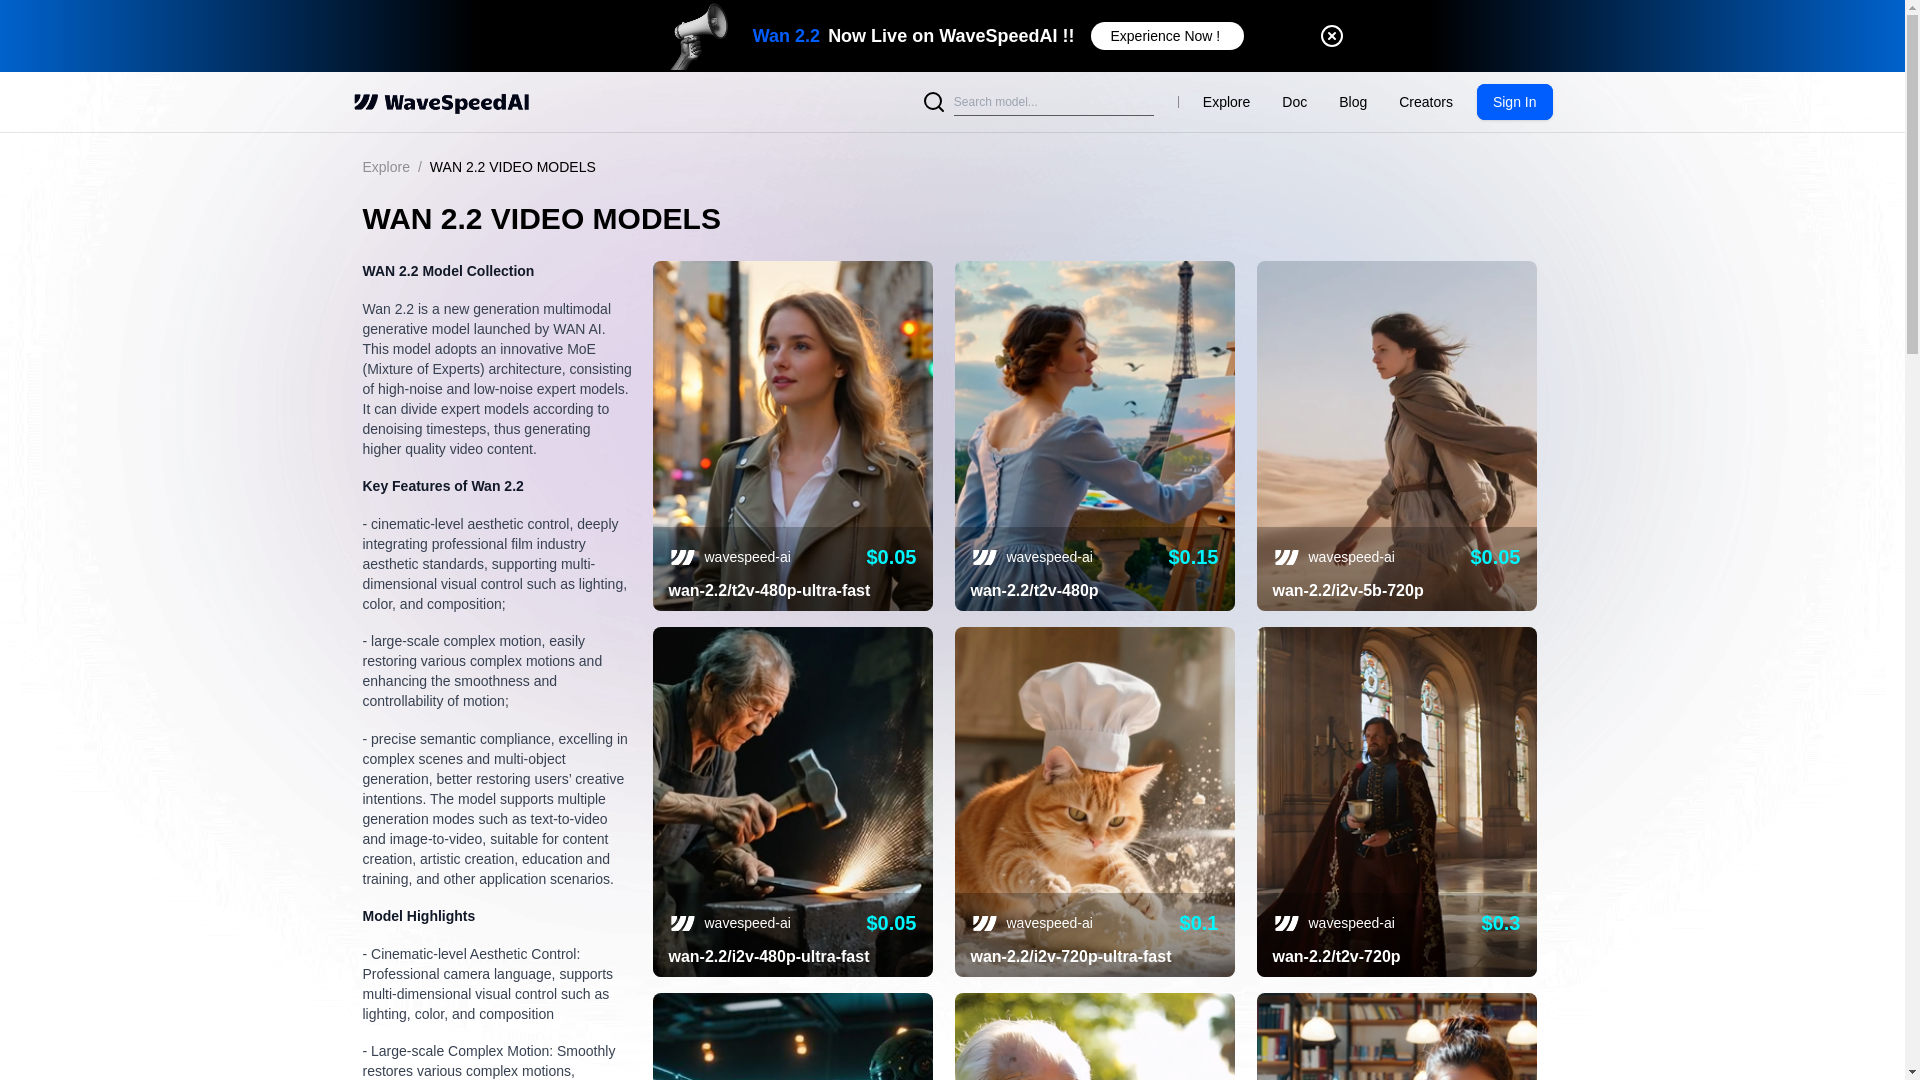Close the Wan 2.2 announcement banner
Screen dimensions: 1920x1080
tap(1331, 36)
